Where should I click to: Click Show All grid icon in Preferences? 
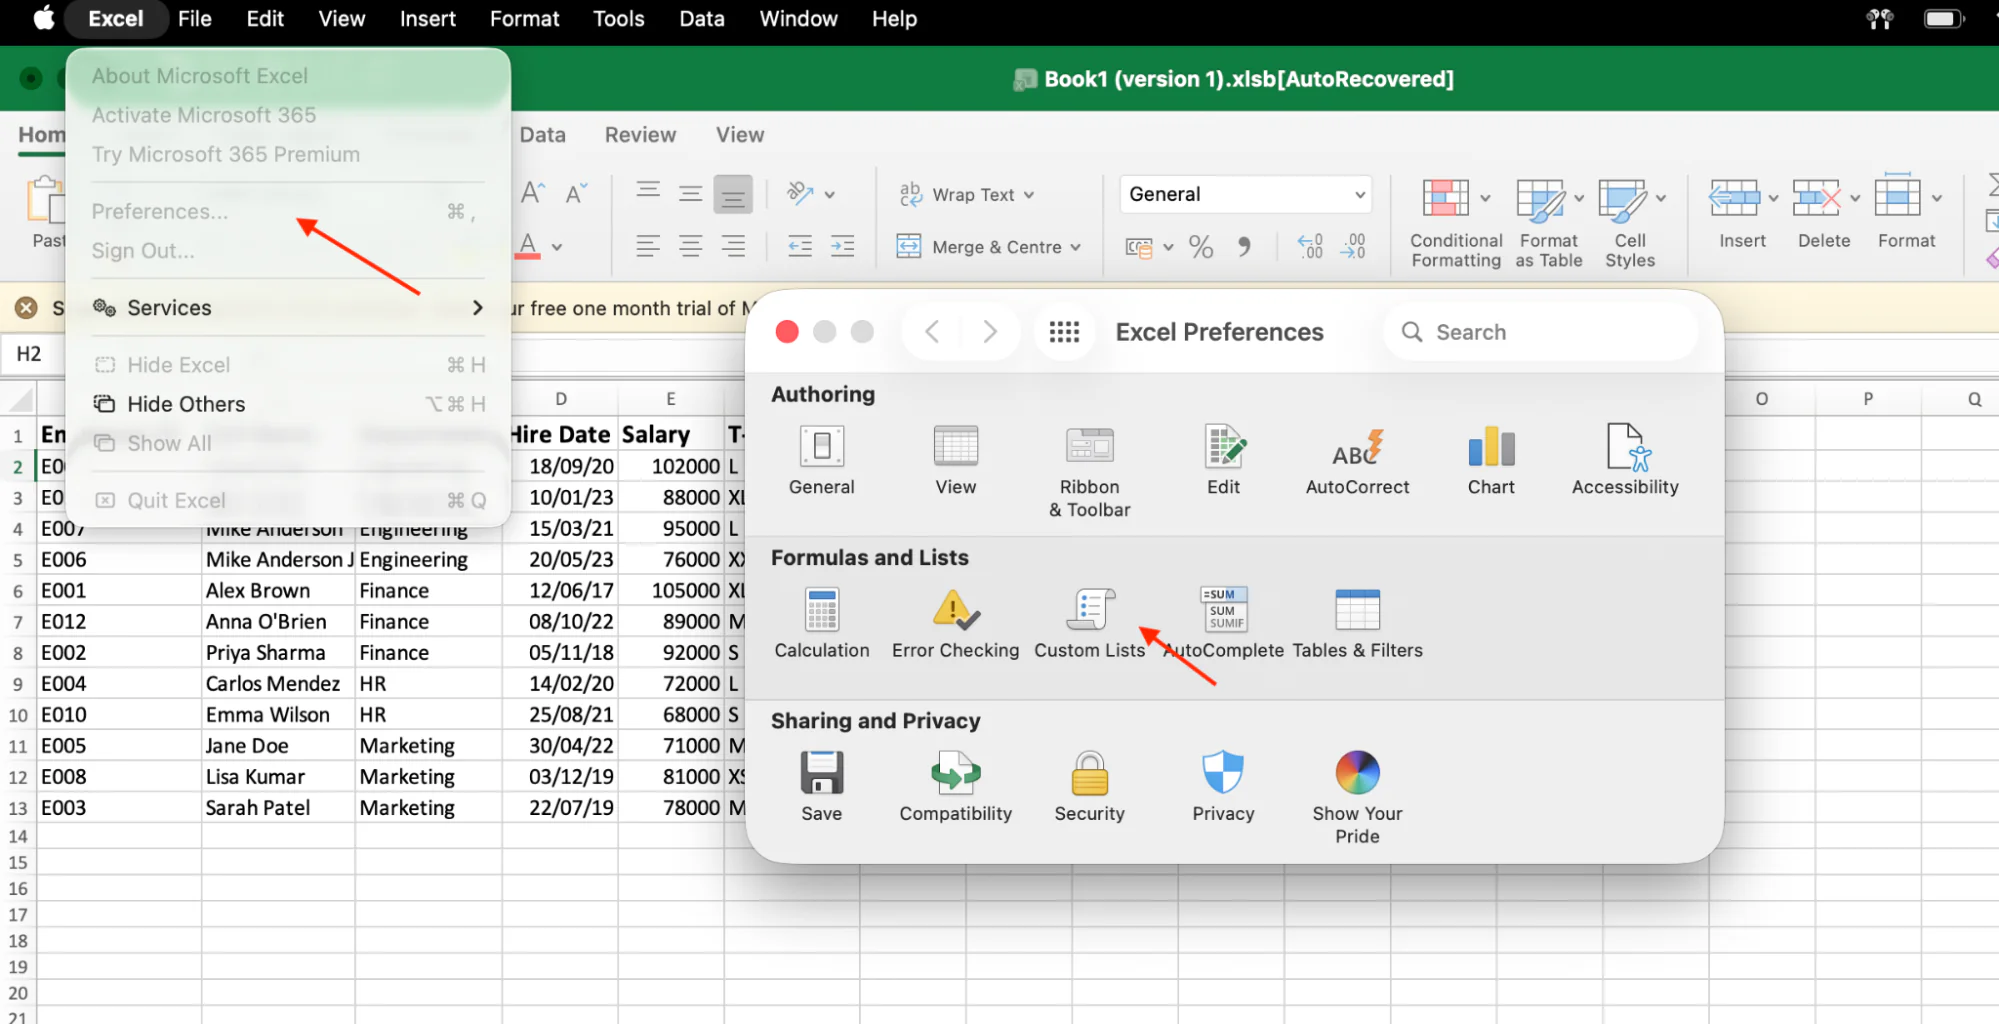(x=1064, y=332)
